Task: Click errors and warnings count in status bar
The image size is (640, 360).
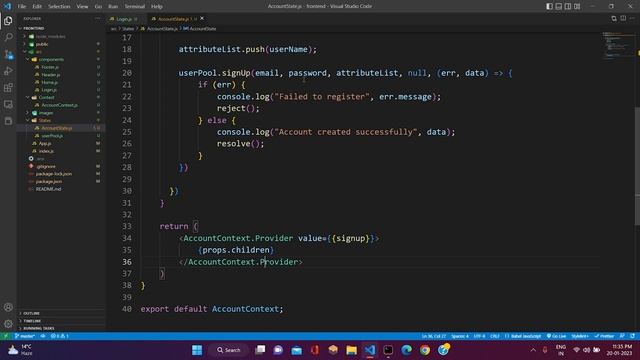Action: click(60, 336)
